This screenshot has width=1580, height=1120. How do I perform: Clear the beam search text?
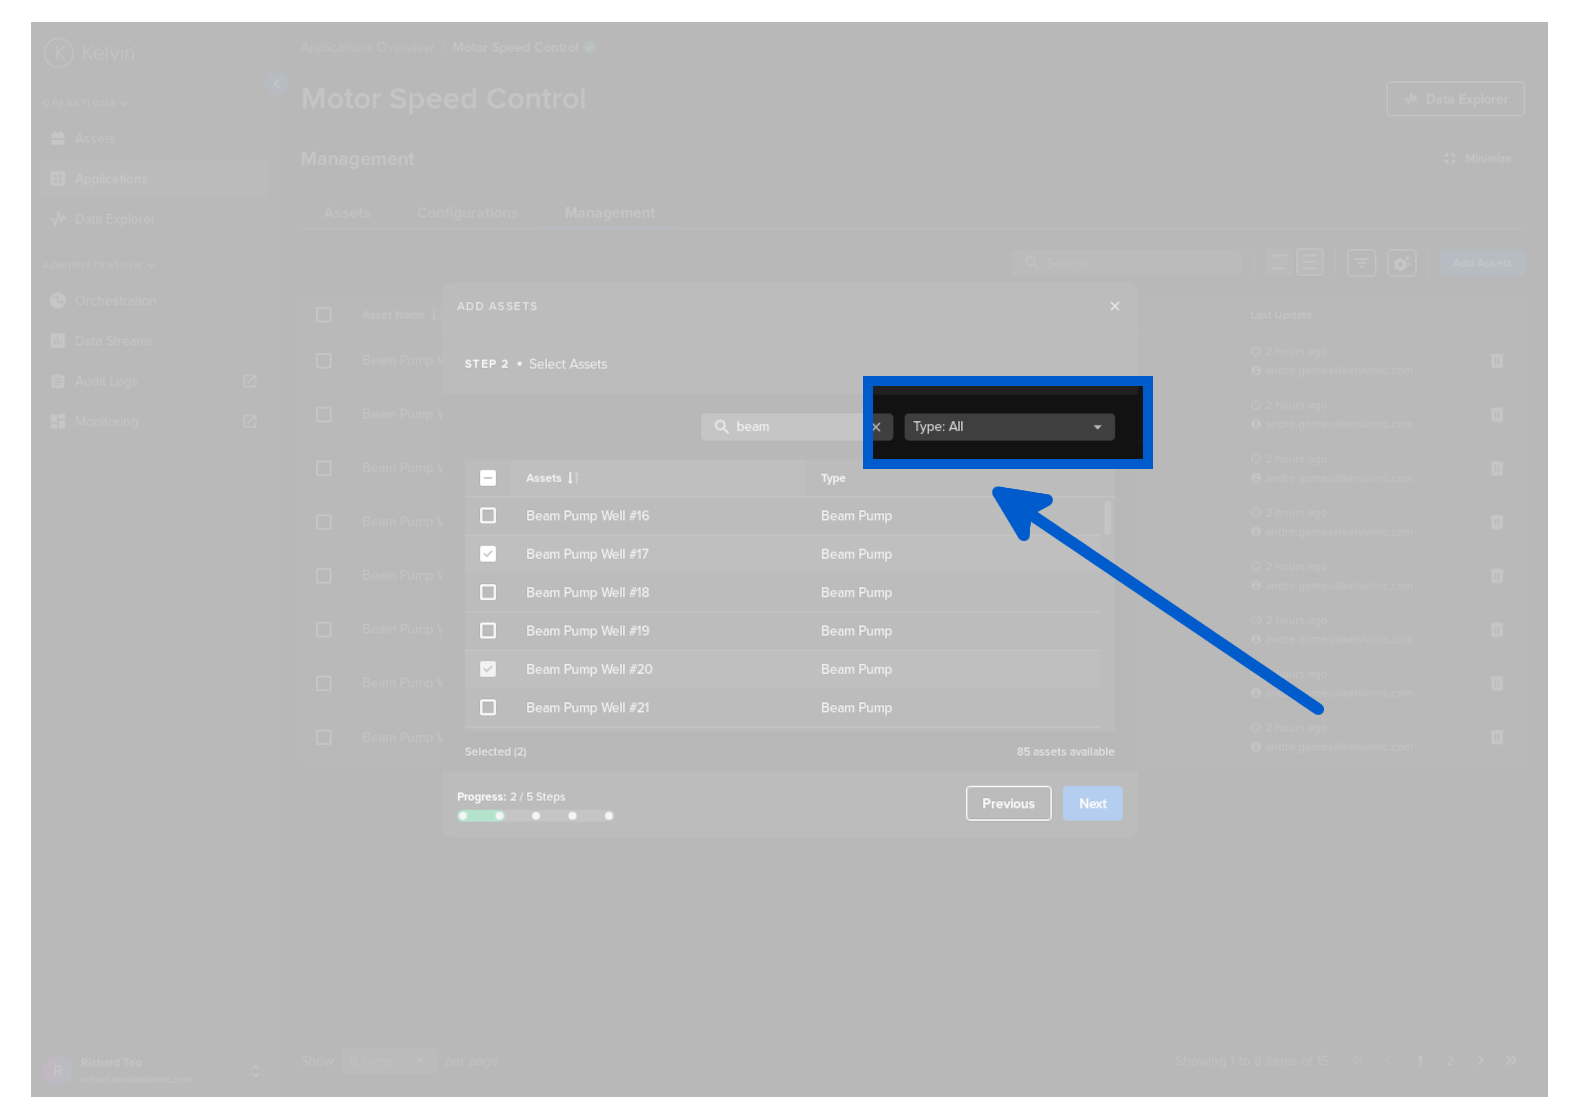[x=876, y=427]
